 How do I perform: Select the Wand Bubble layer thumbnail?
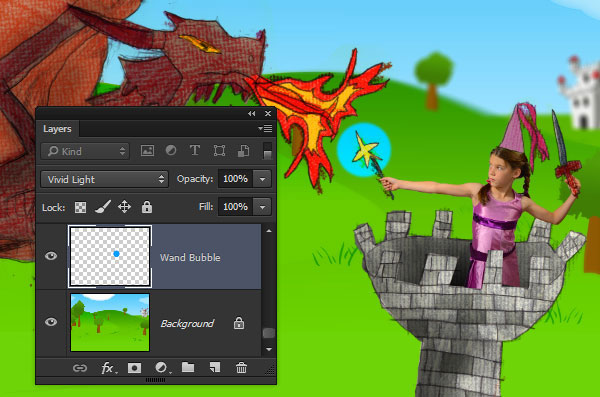click(x=110, y=256)
